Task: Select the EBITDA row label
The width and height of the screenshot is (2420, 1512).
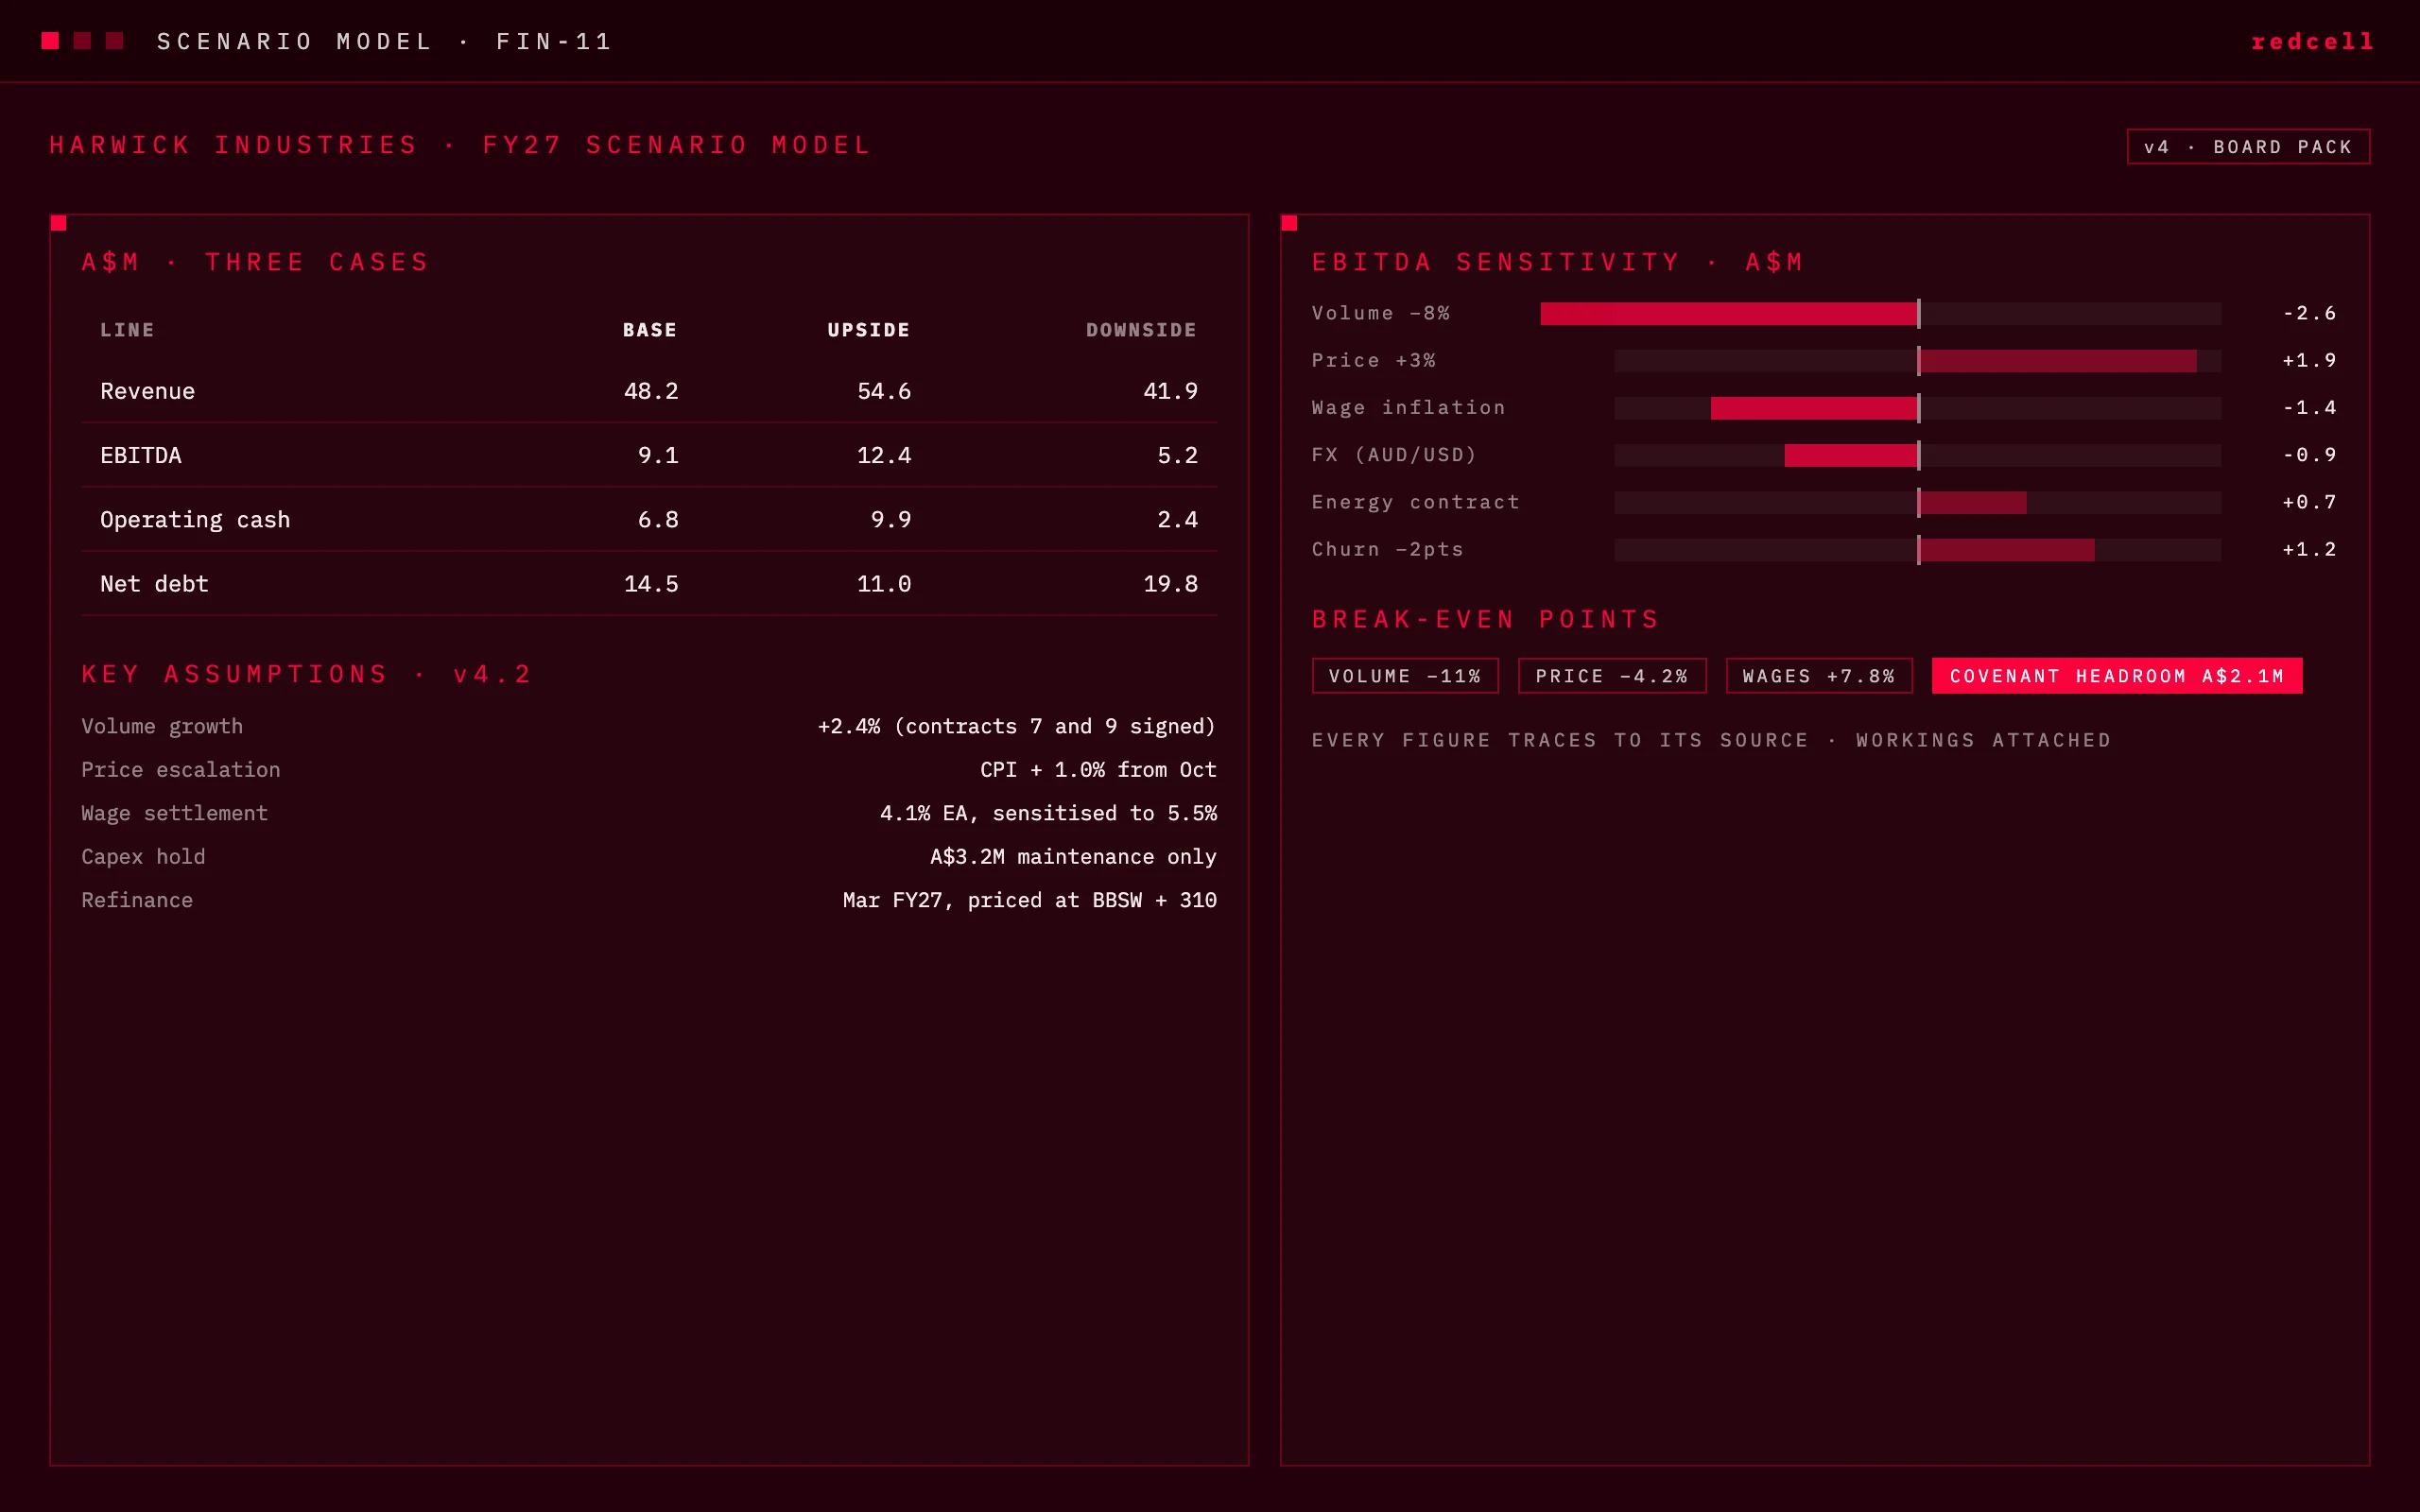Action: [x=141, y=455]
